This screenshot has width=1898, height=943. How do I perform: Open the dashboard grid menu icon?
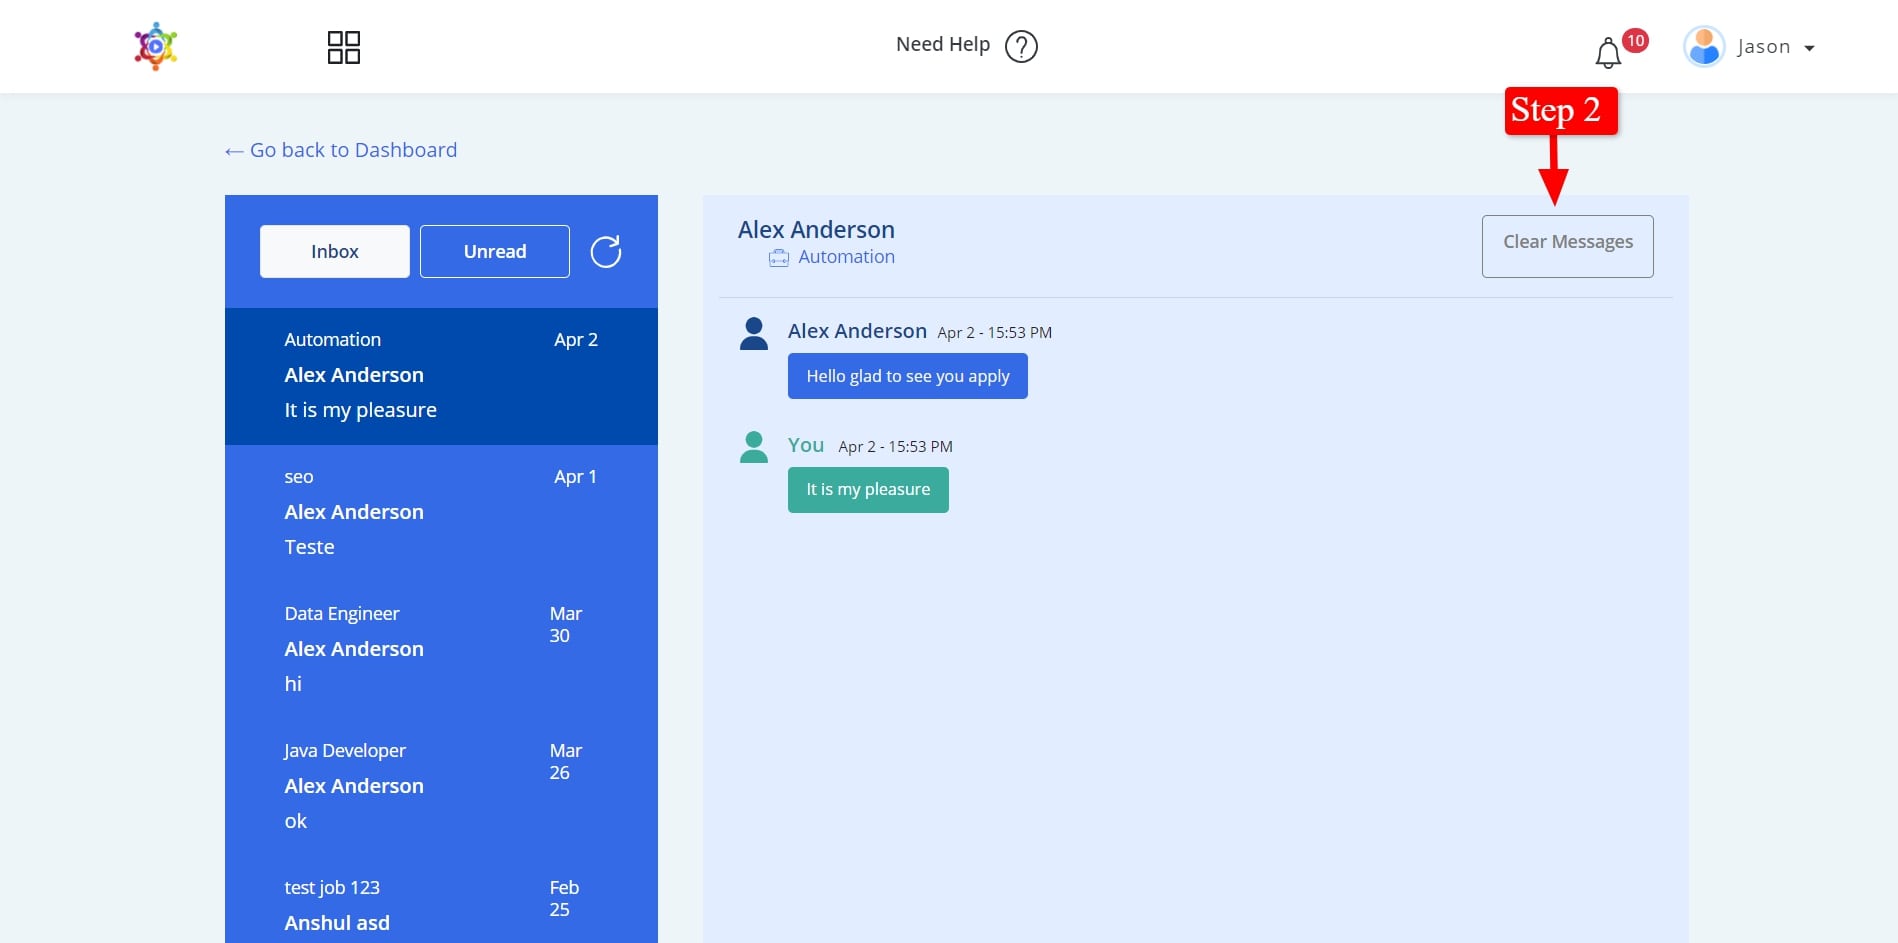343,47
